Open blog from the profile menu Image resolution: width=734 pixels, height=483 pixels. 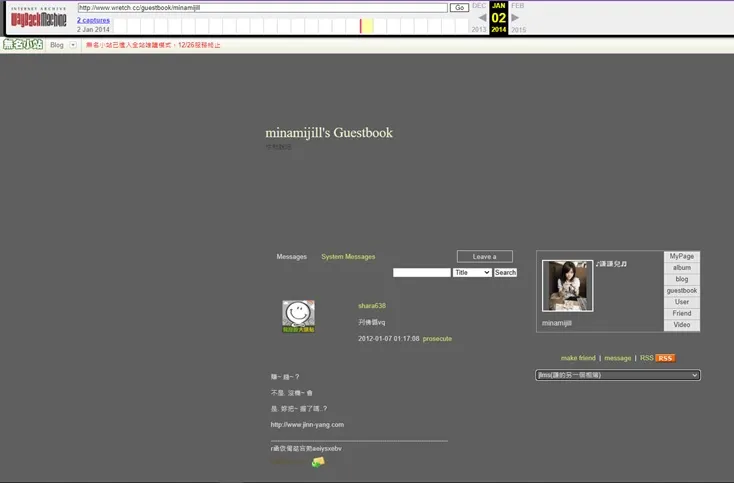coord(682,279)
